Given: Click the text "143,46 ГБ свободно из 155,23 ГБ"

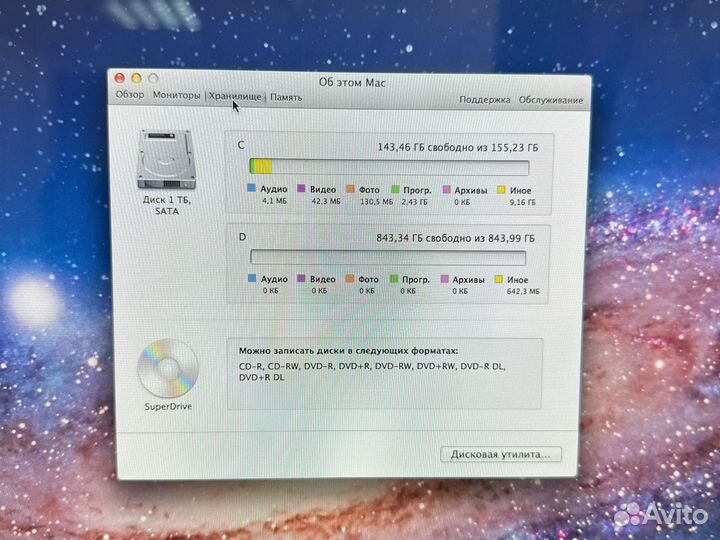Looking at the screenshot, I should point(458,147).
